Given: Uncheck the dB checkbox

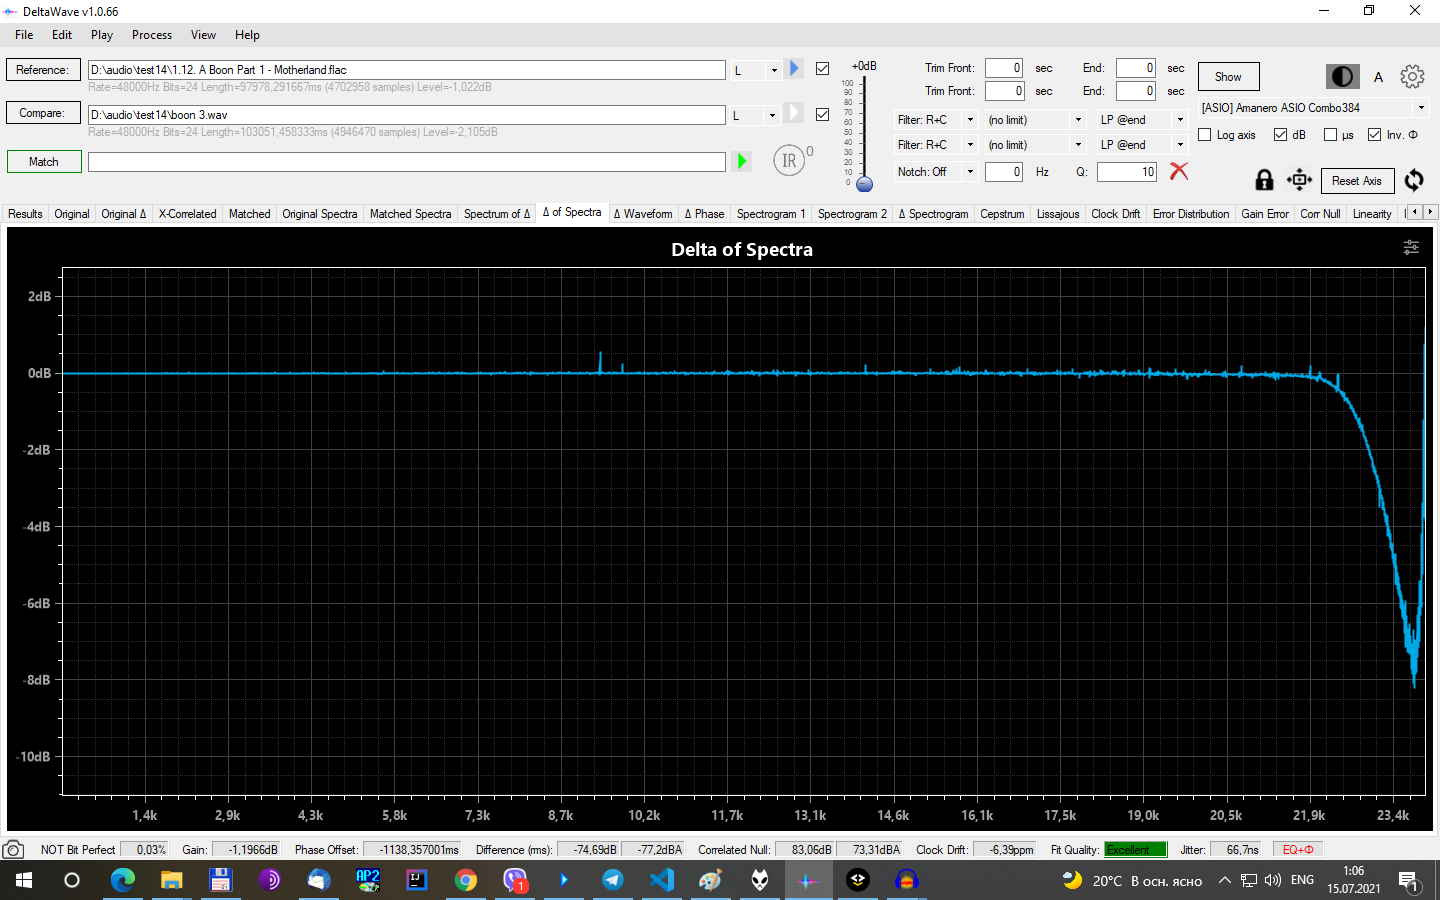Looking at the screenshot, I should (x=1280, y=134).
